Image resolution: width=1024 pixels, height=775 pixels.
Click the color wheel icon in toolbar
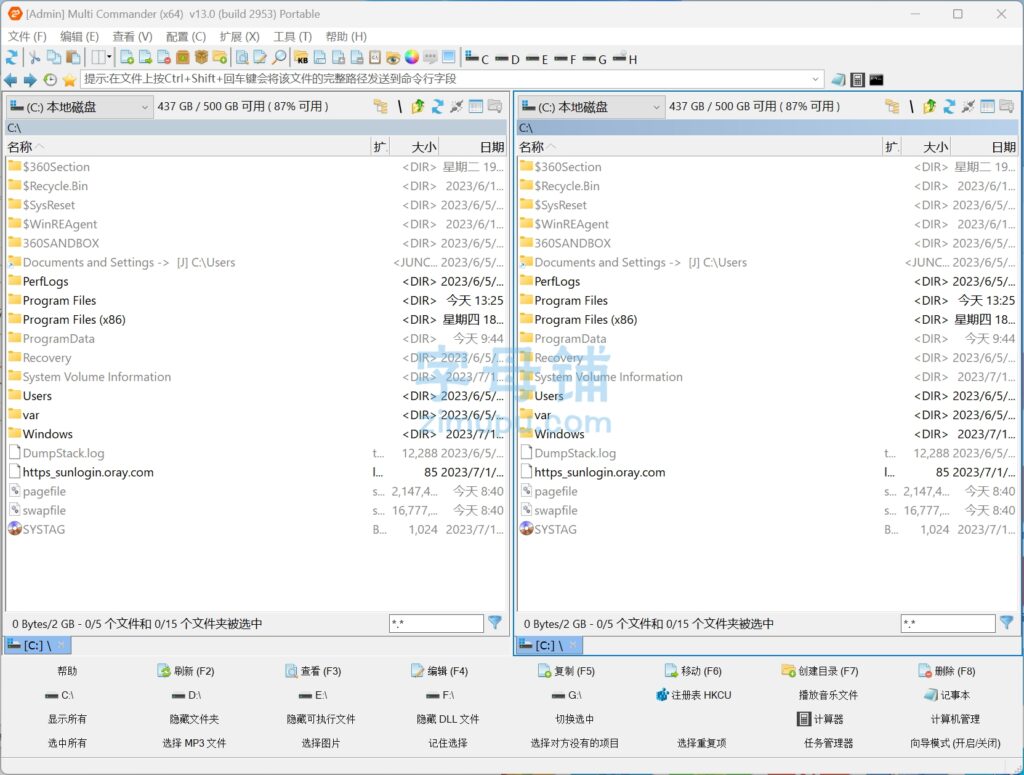pyautogui.click(x=411, y=57)
